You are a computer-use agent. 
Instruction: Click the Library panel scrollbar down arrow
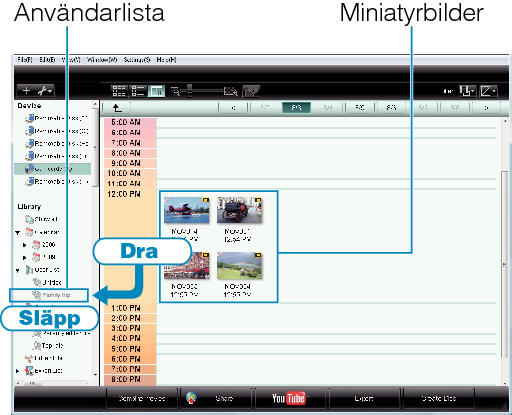pos(95,375)
